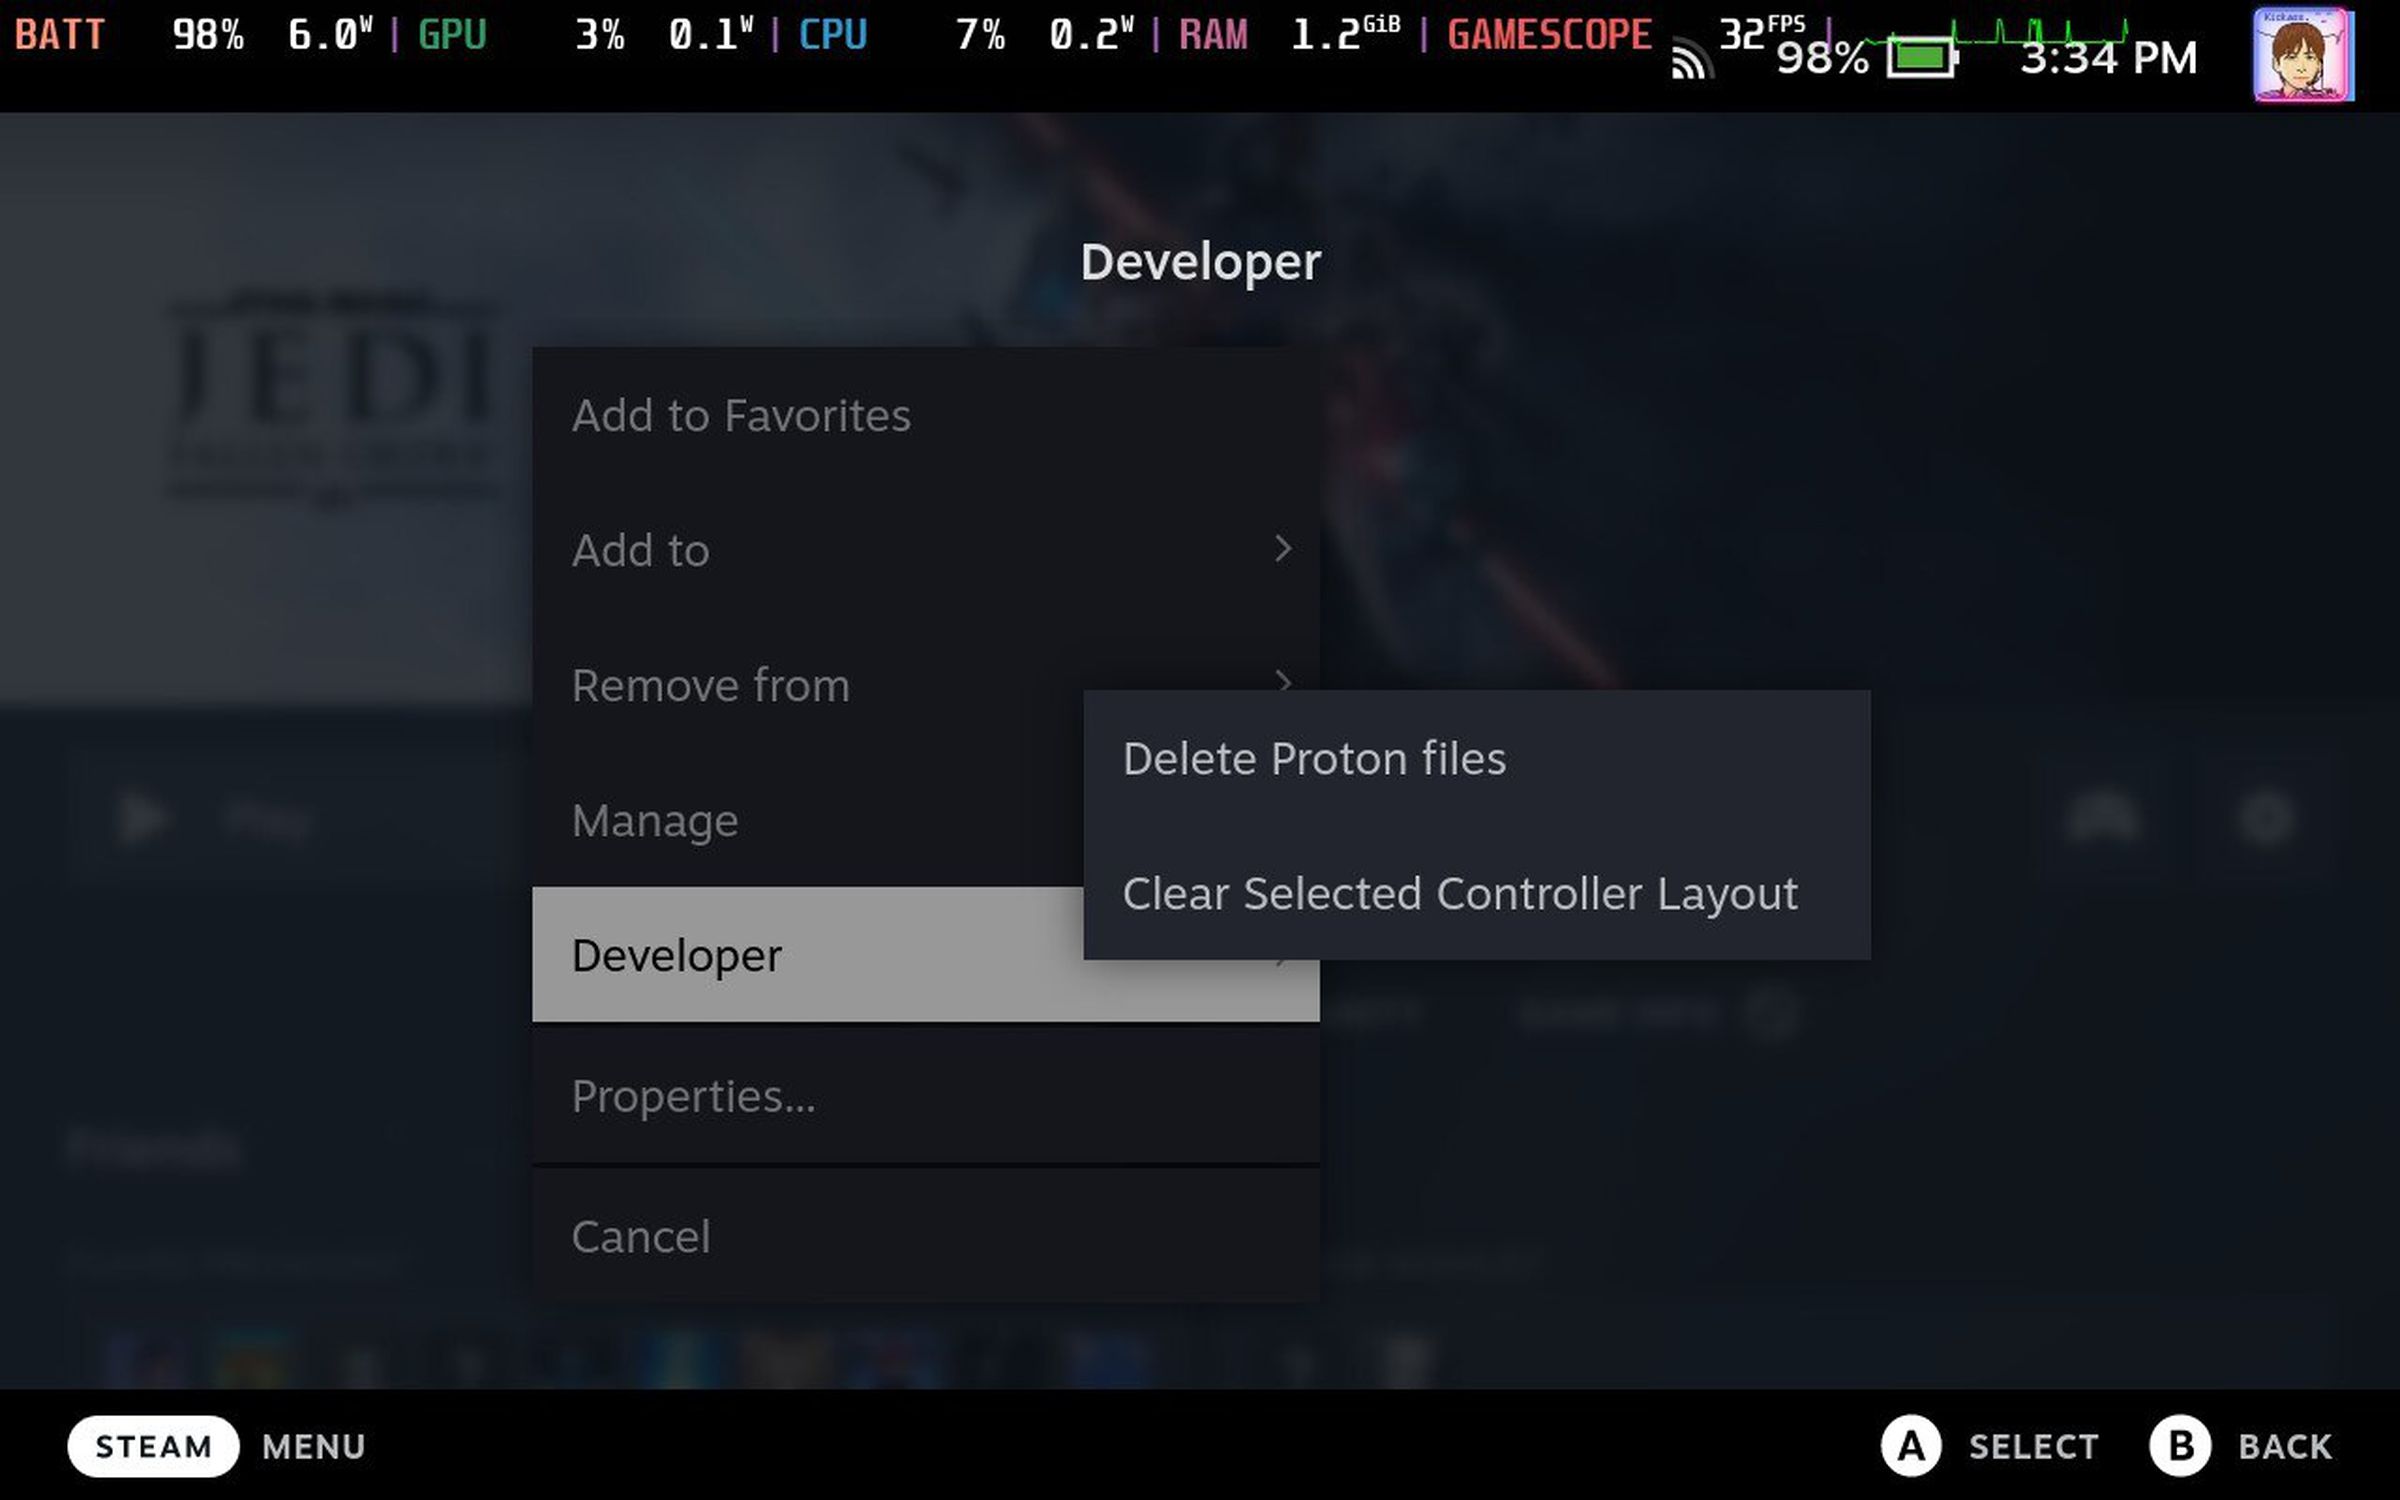Select the profile avatar icon top right
The width and height of the screenshot is (2400, 1500).
coord(2305,57)
